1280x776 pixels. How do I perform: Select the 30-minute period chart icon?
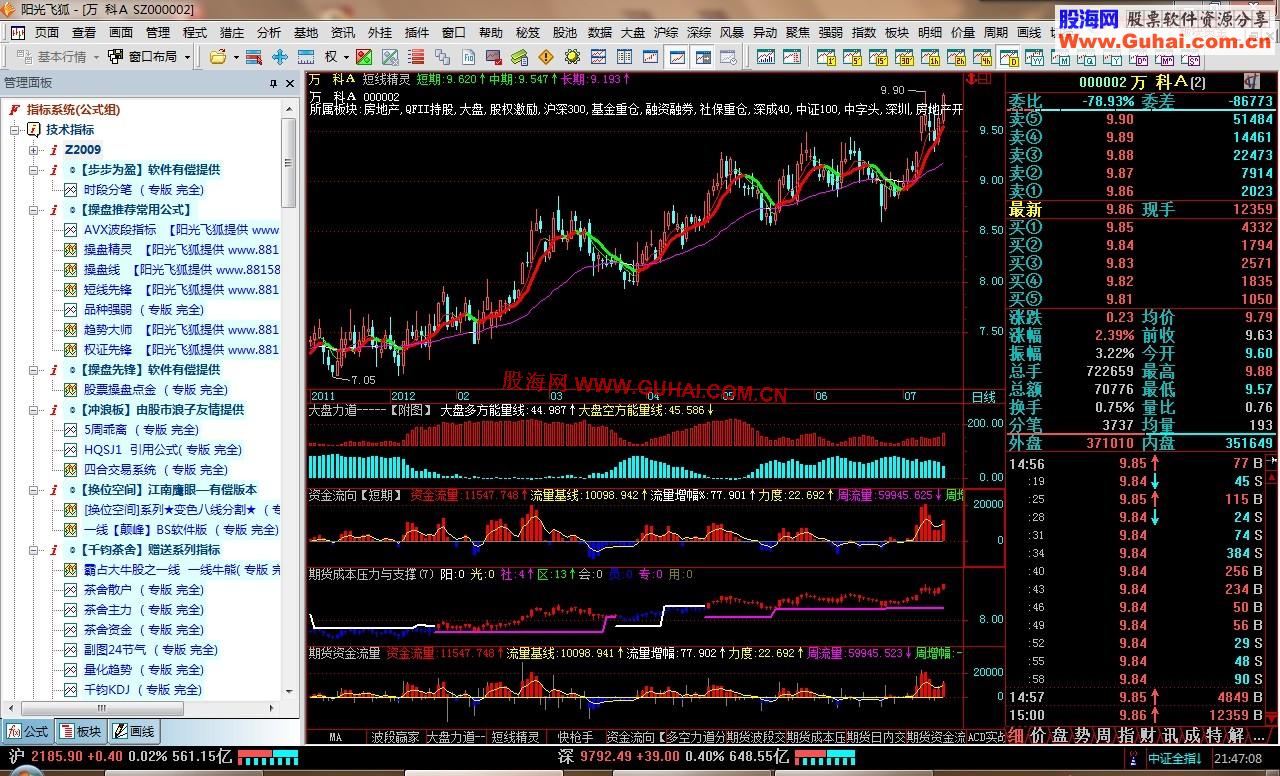(x=904, y=57)
